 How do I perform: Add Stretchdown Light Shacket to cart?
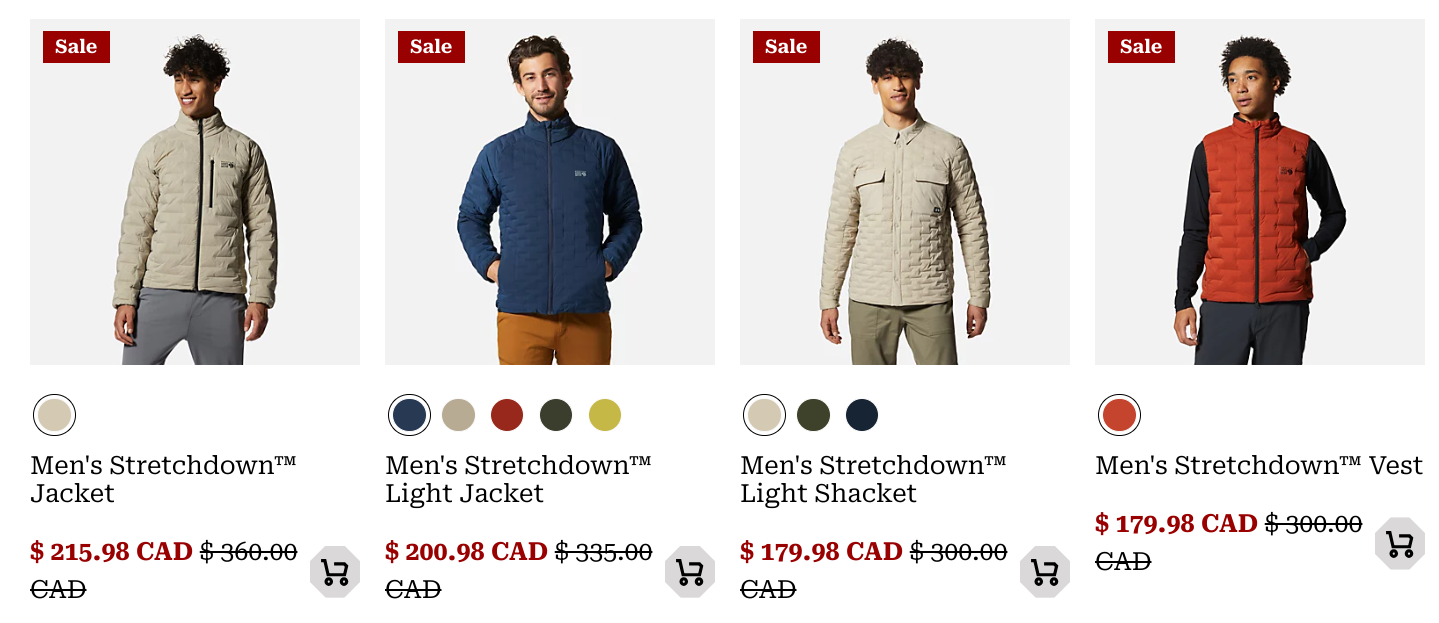point(1045,572)
